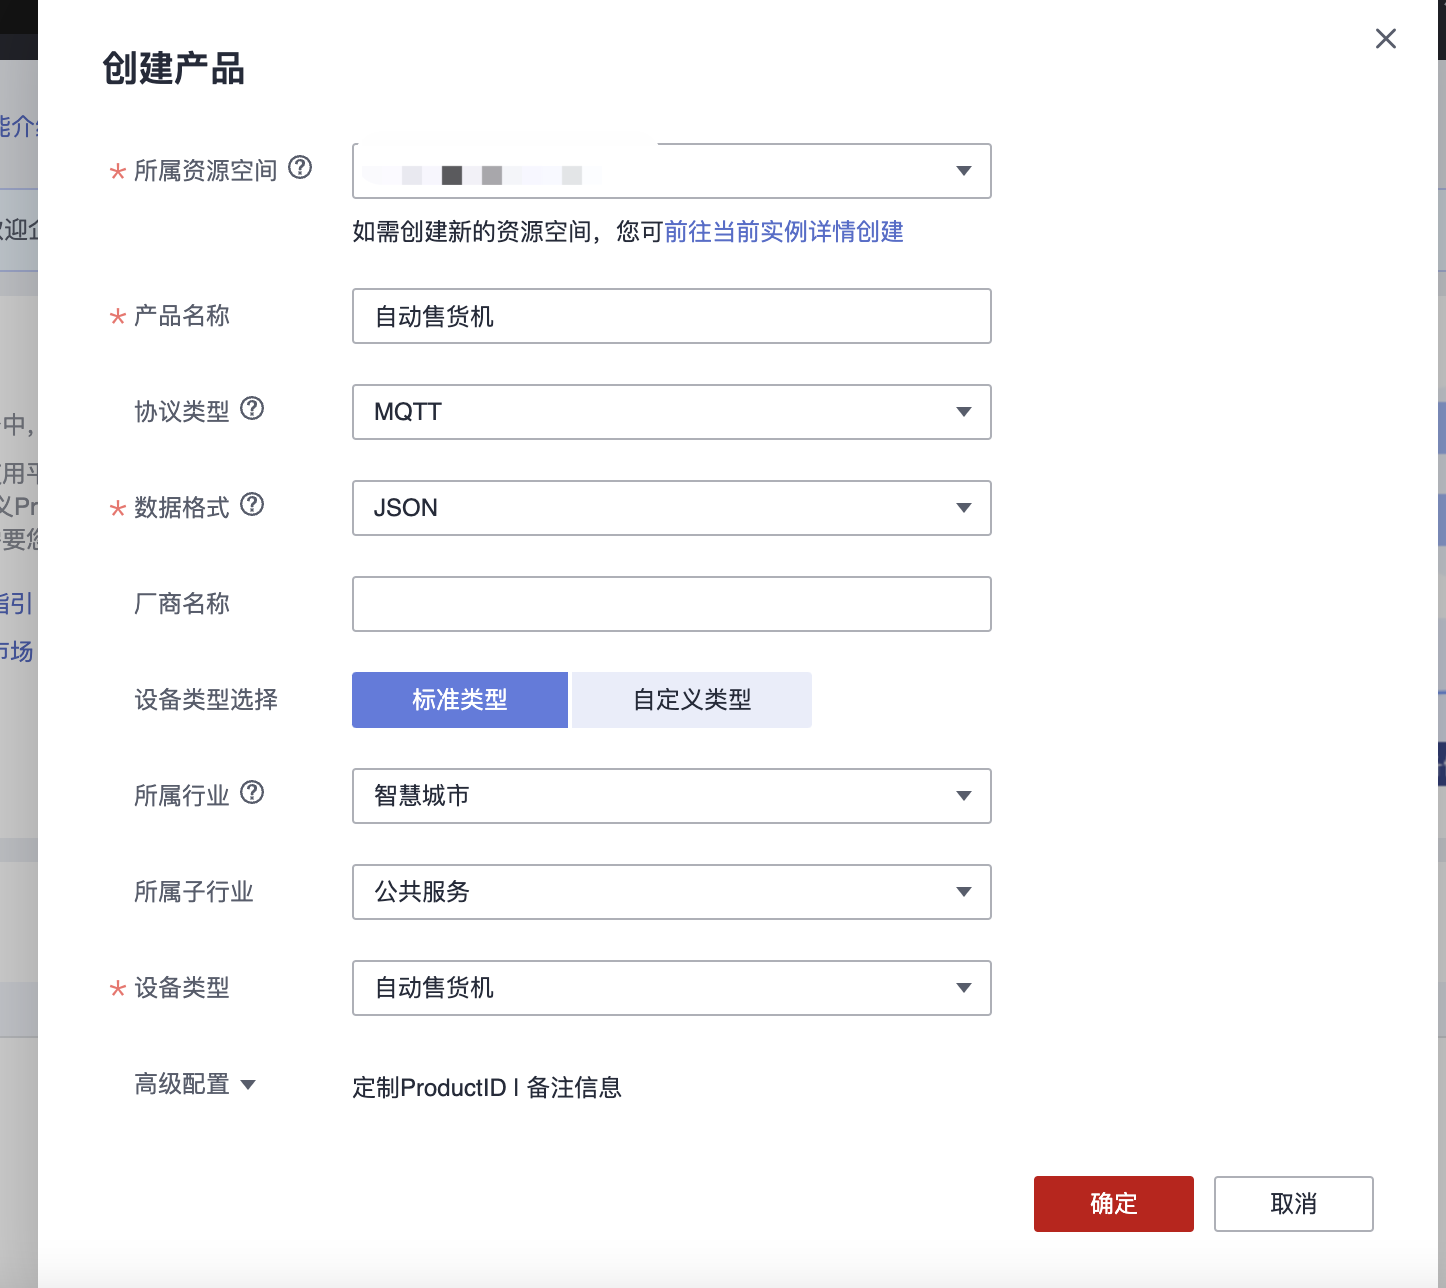1446x1288 pixels.
Task: Click help icon next to 数据格式
Action: coord(252,504)
